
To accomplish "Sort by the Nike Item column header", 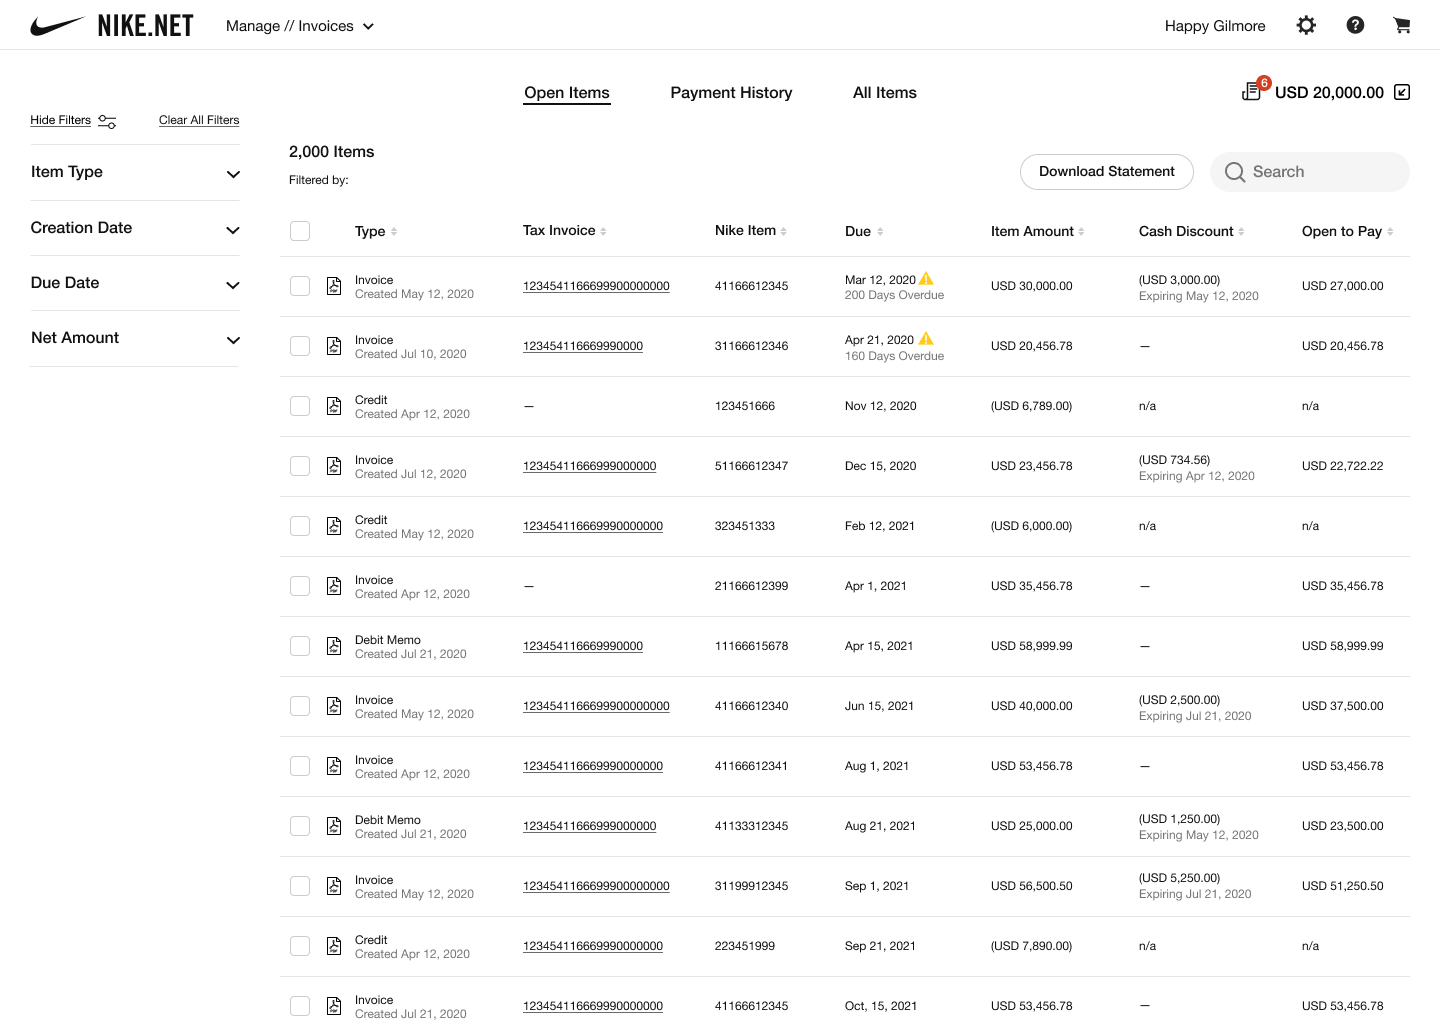I will click(x=750, y=231).
